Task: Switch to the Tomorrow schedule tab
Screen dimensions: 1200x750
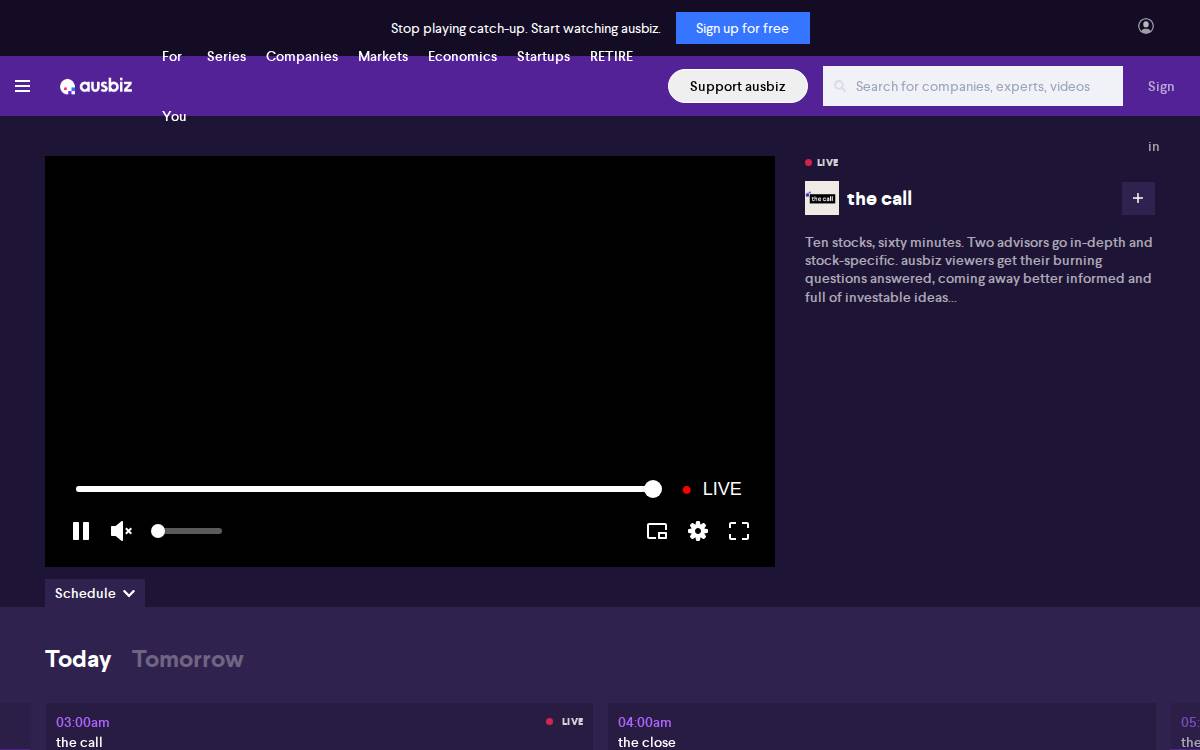Action: (188, 659)
